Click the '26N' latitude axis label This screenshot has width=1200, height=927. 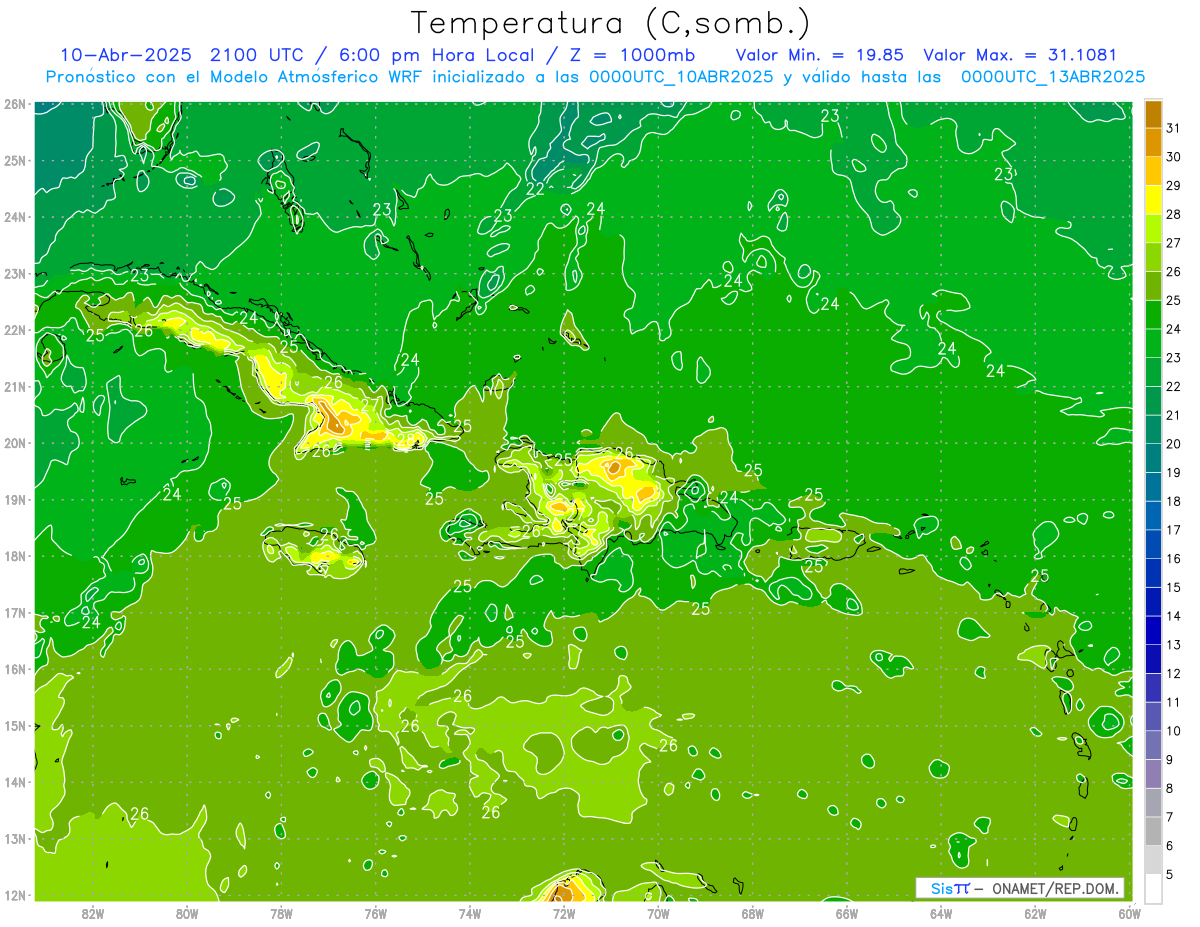click(15, 104)
